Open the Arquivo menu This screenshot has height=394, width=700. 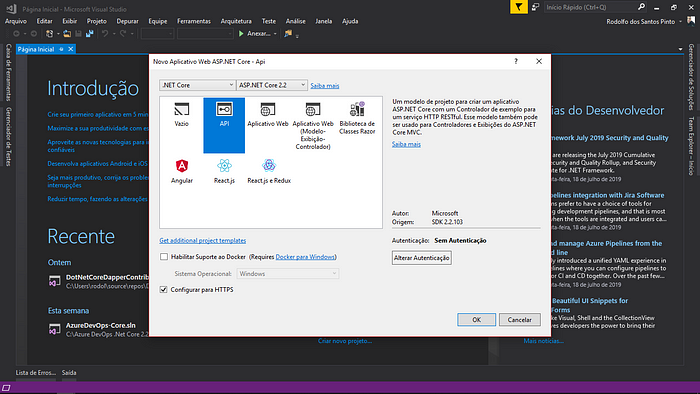coord(16,21)
